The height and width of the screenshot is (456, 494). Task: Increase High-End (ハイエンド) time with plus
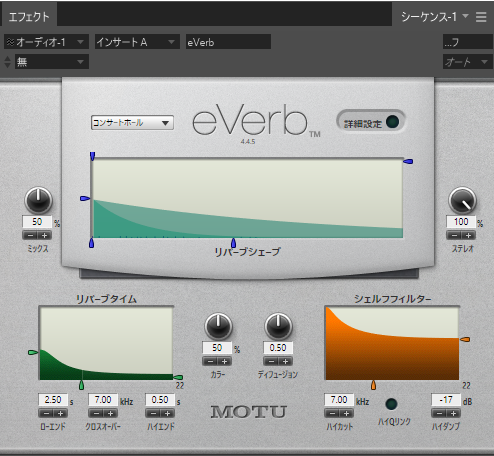168,413
